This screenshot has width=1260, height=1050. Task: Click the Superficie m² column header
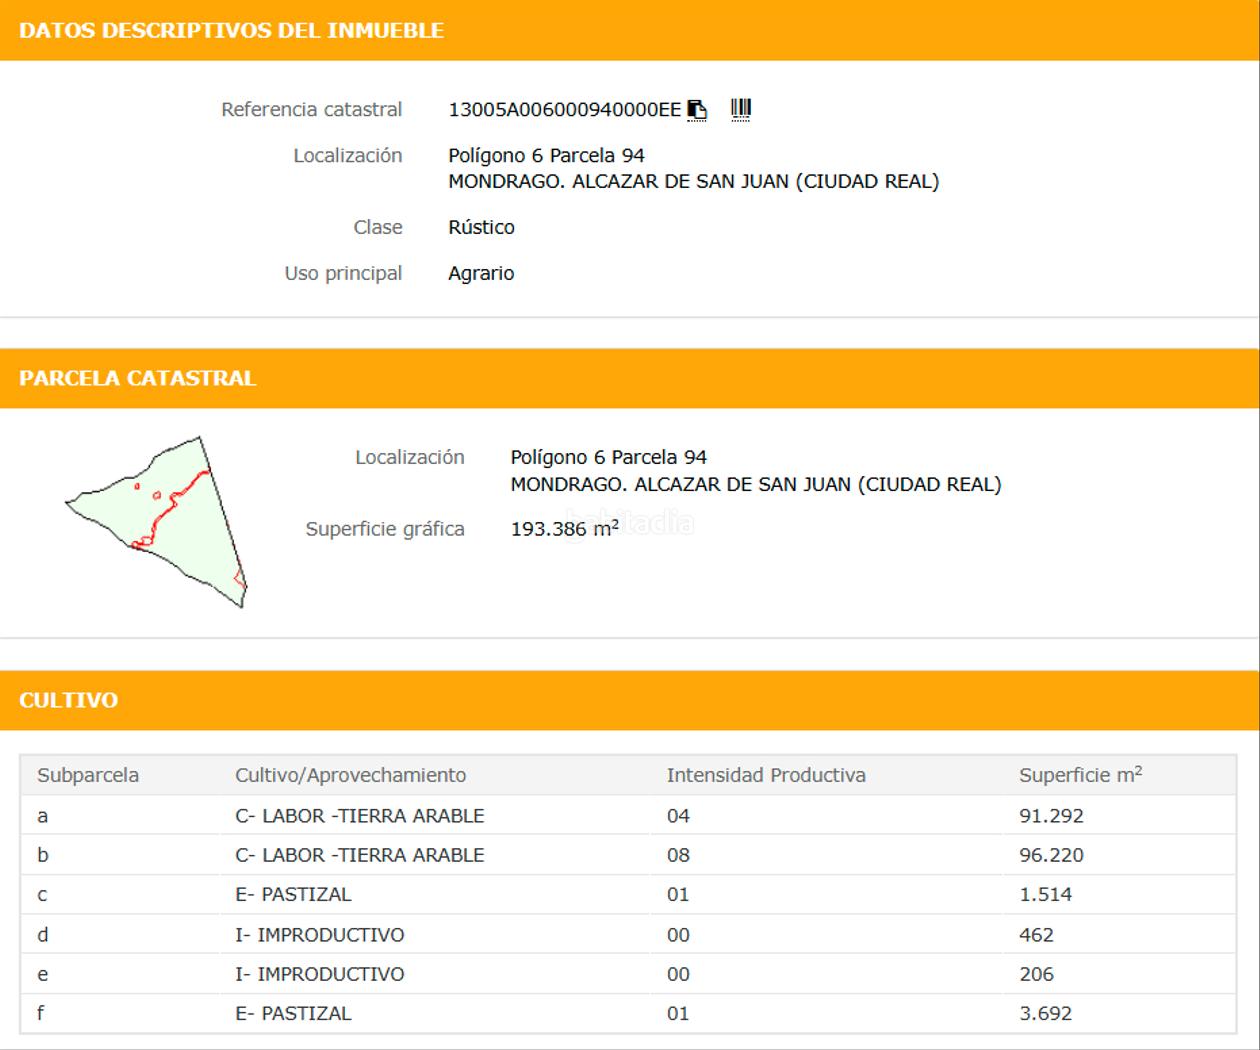(x=1080, y=775)
